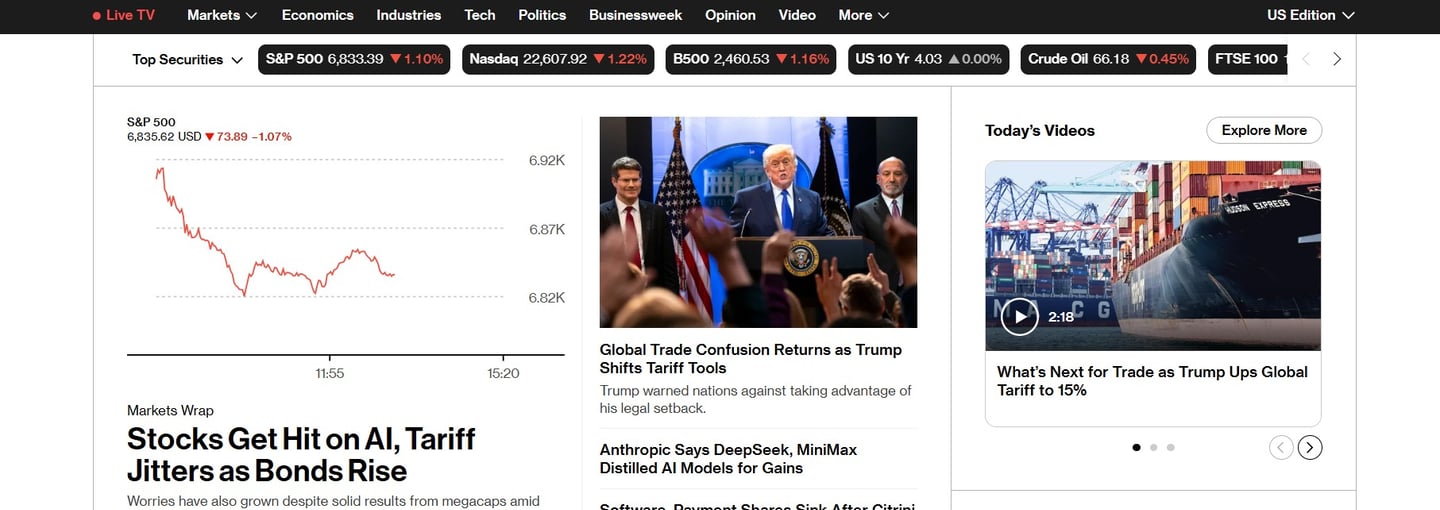Go to next video with carousel arrow
The image size is (1440, 510).
tap(1310, 448)
